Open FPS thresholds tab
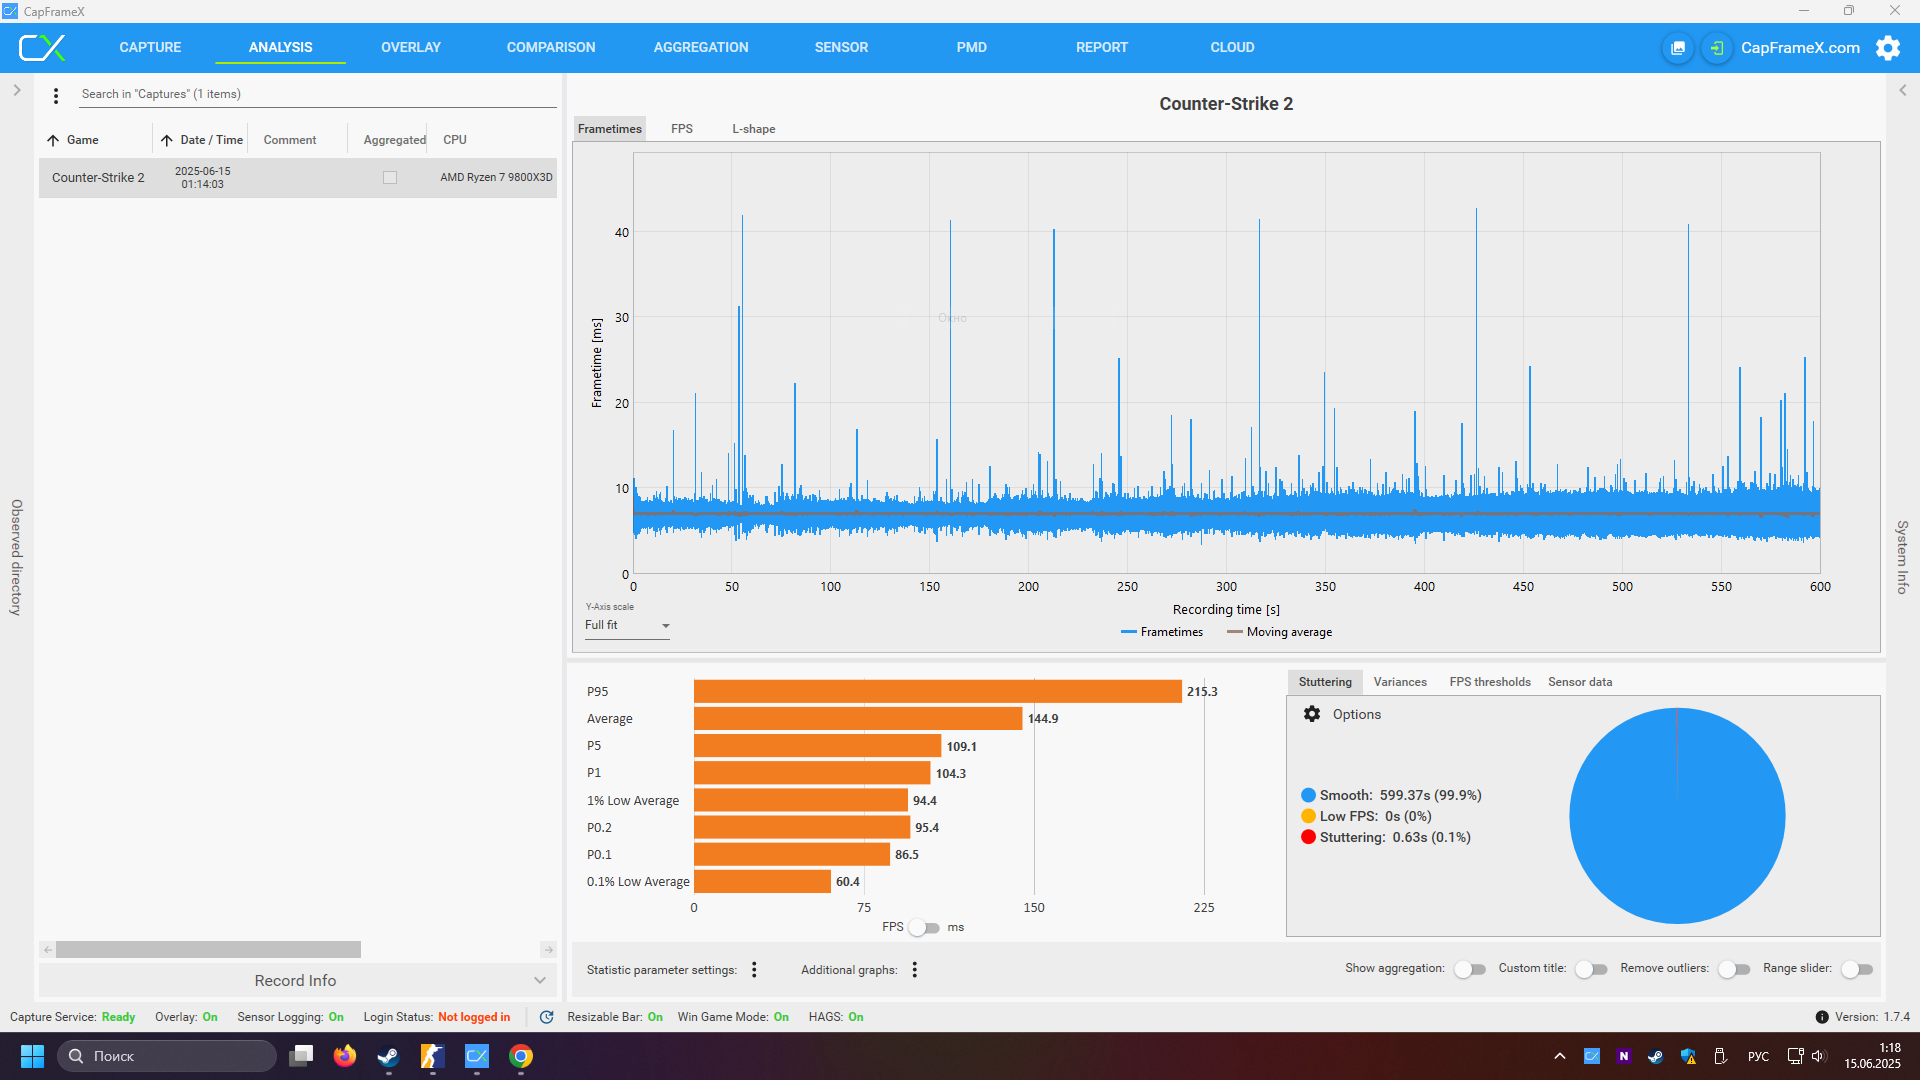The width and height of the screenshot is (1920, 1080). click(1490, 682)
